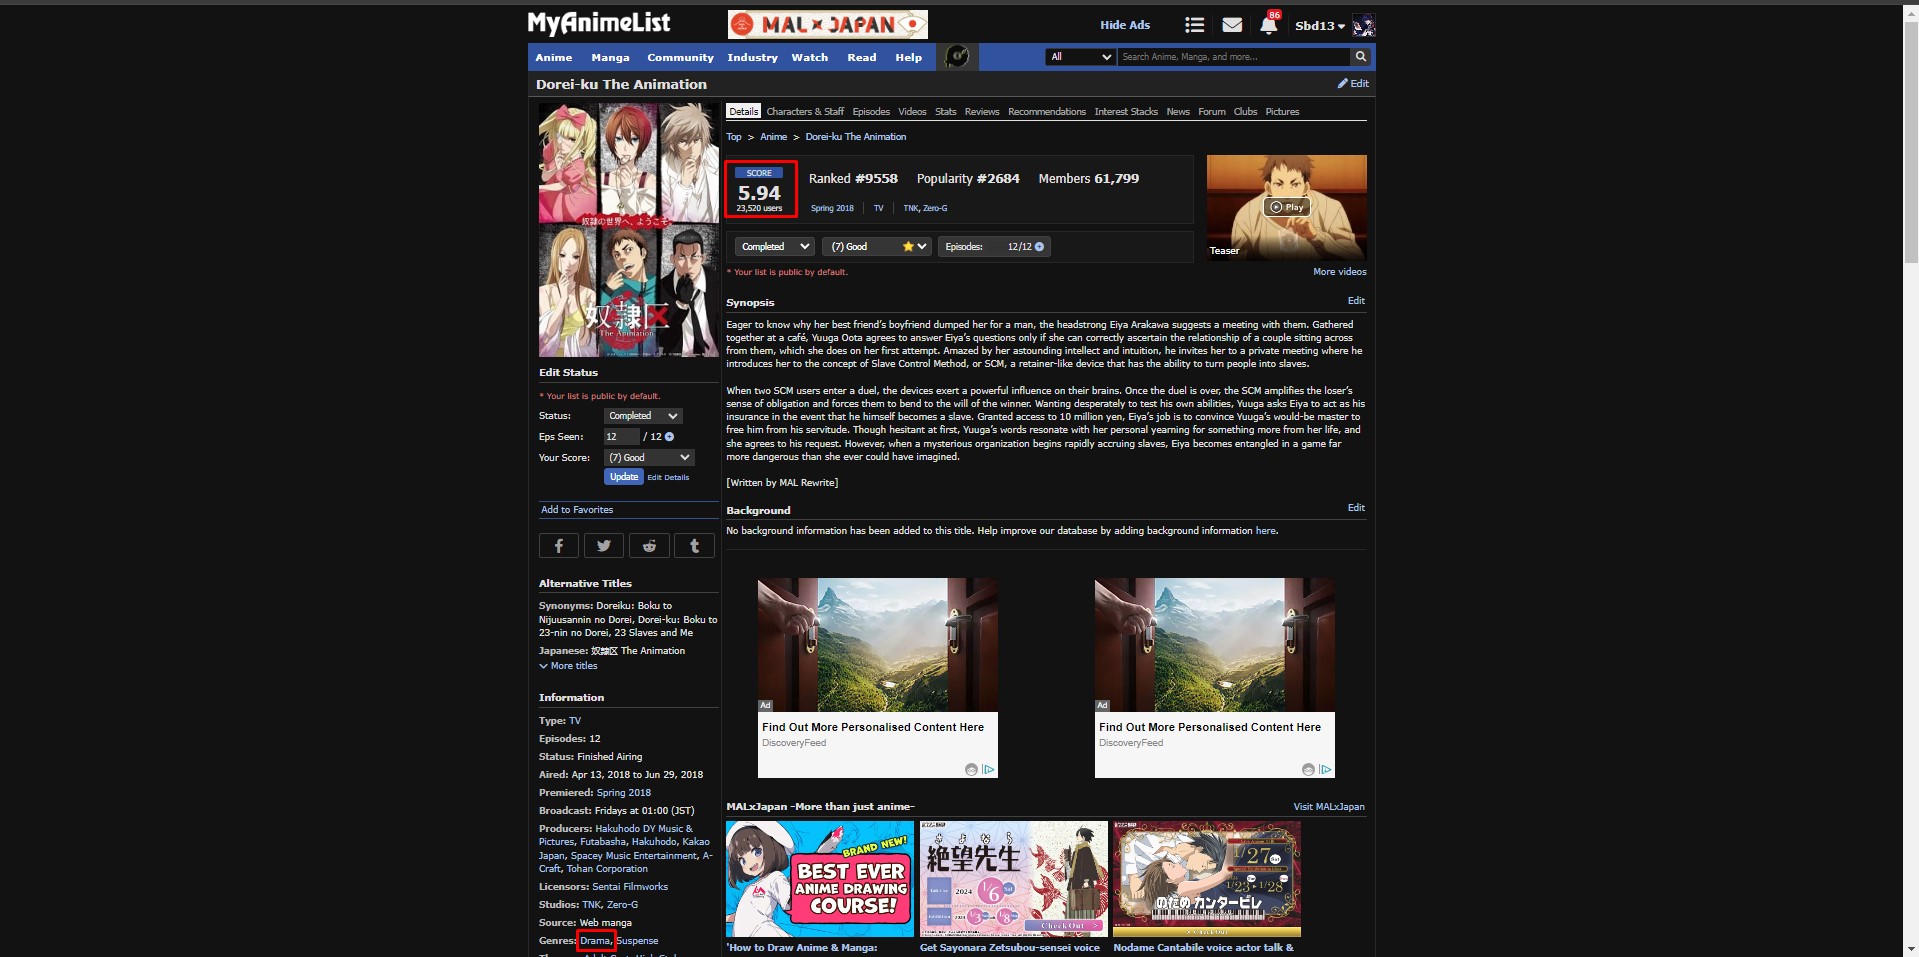
Task: Increment episodes with plus icon in Edit Status
Action: [x=669, y=437]
